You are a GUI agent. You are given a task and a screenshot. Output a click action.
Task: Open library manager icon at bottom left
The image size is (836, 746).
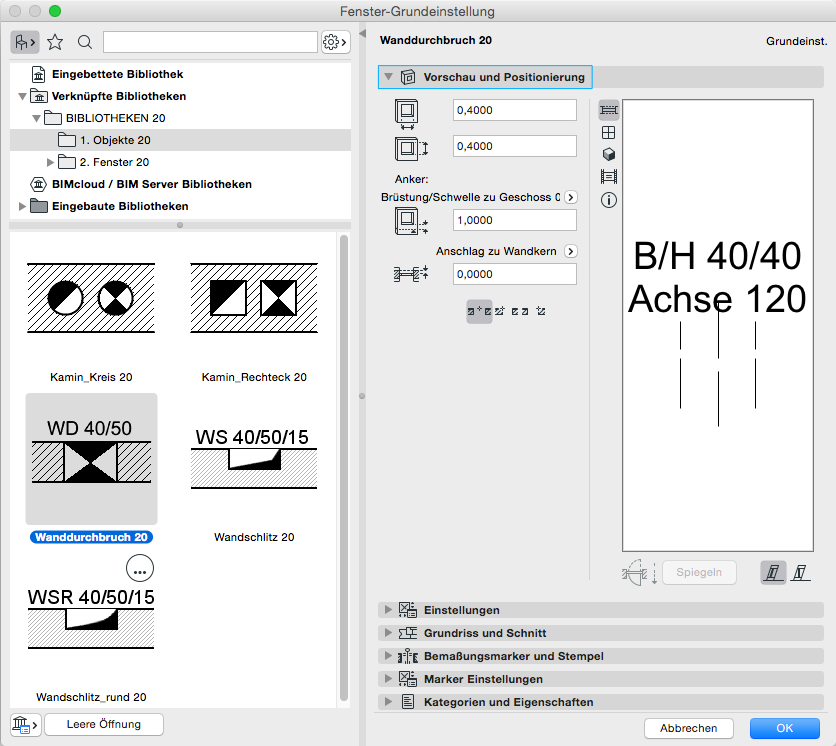click(x=25, y=724)
